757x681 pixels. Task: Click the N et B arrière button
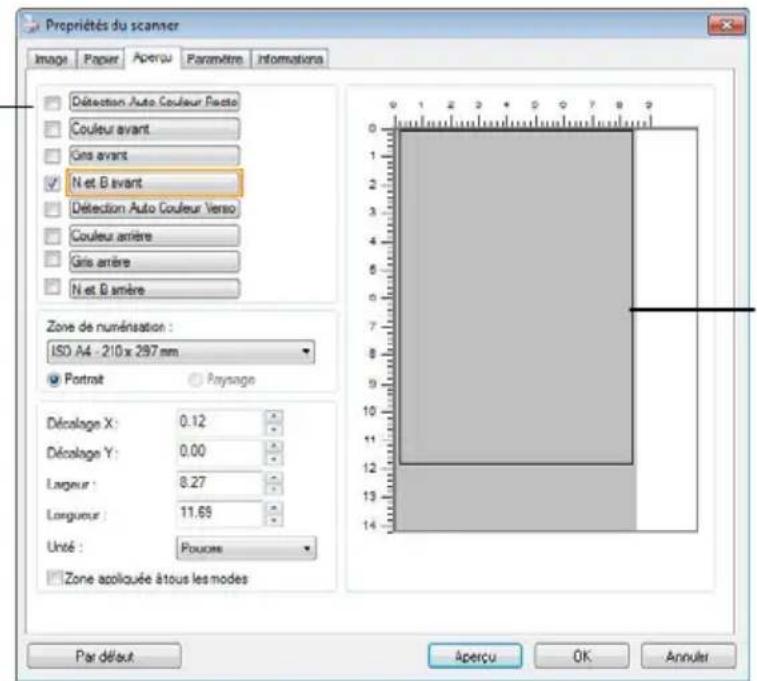[154, 289]
